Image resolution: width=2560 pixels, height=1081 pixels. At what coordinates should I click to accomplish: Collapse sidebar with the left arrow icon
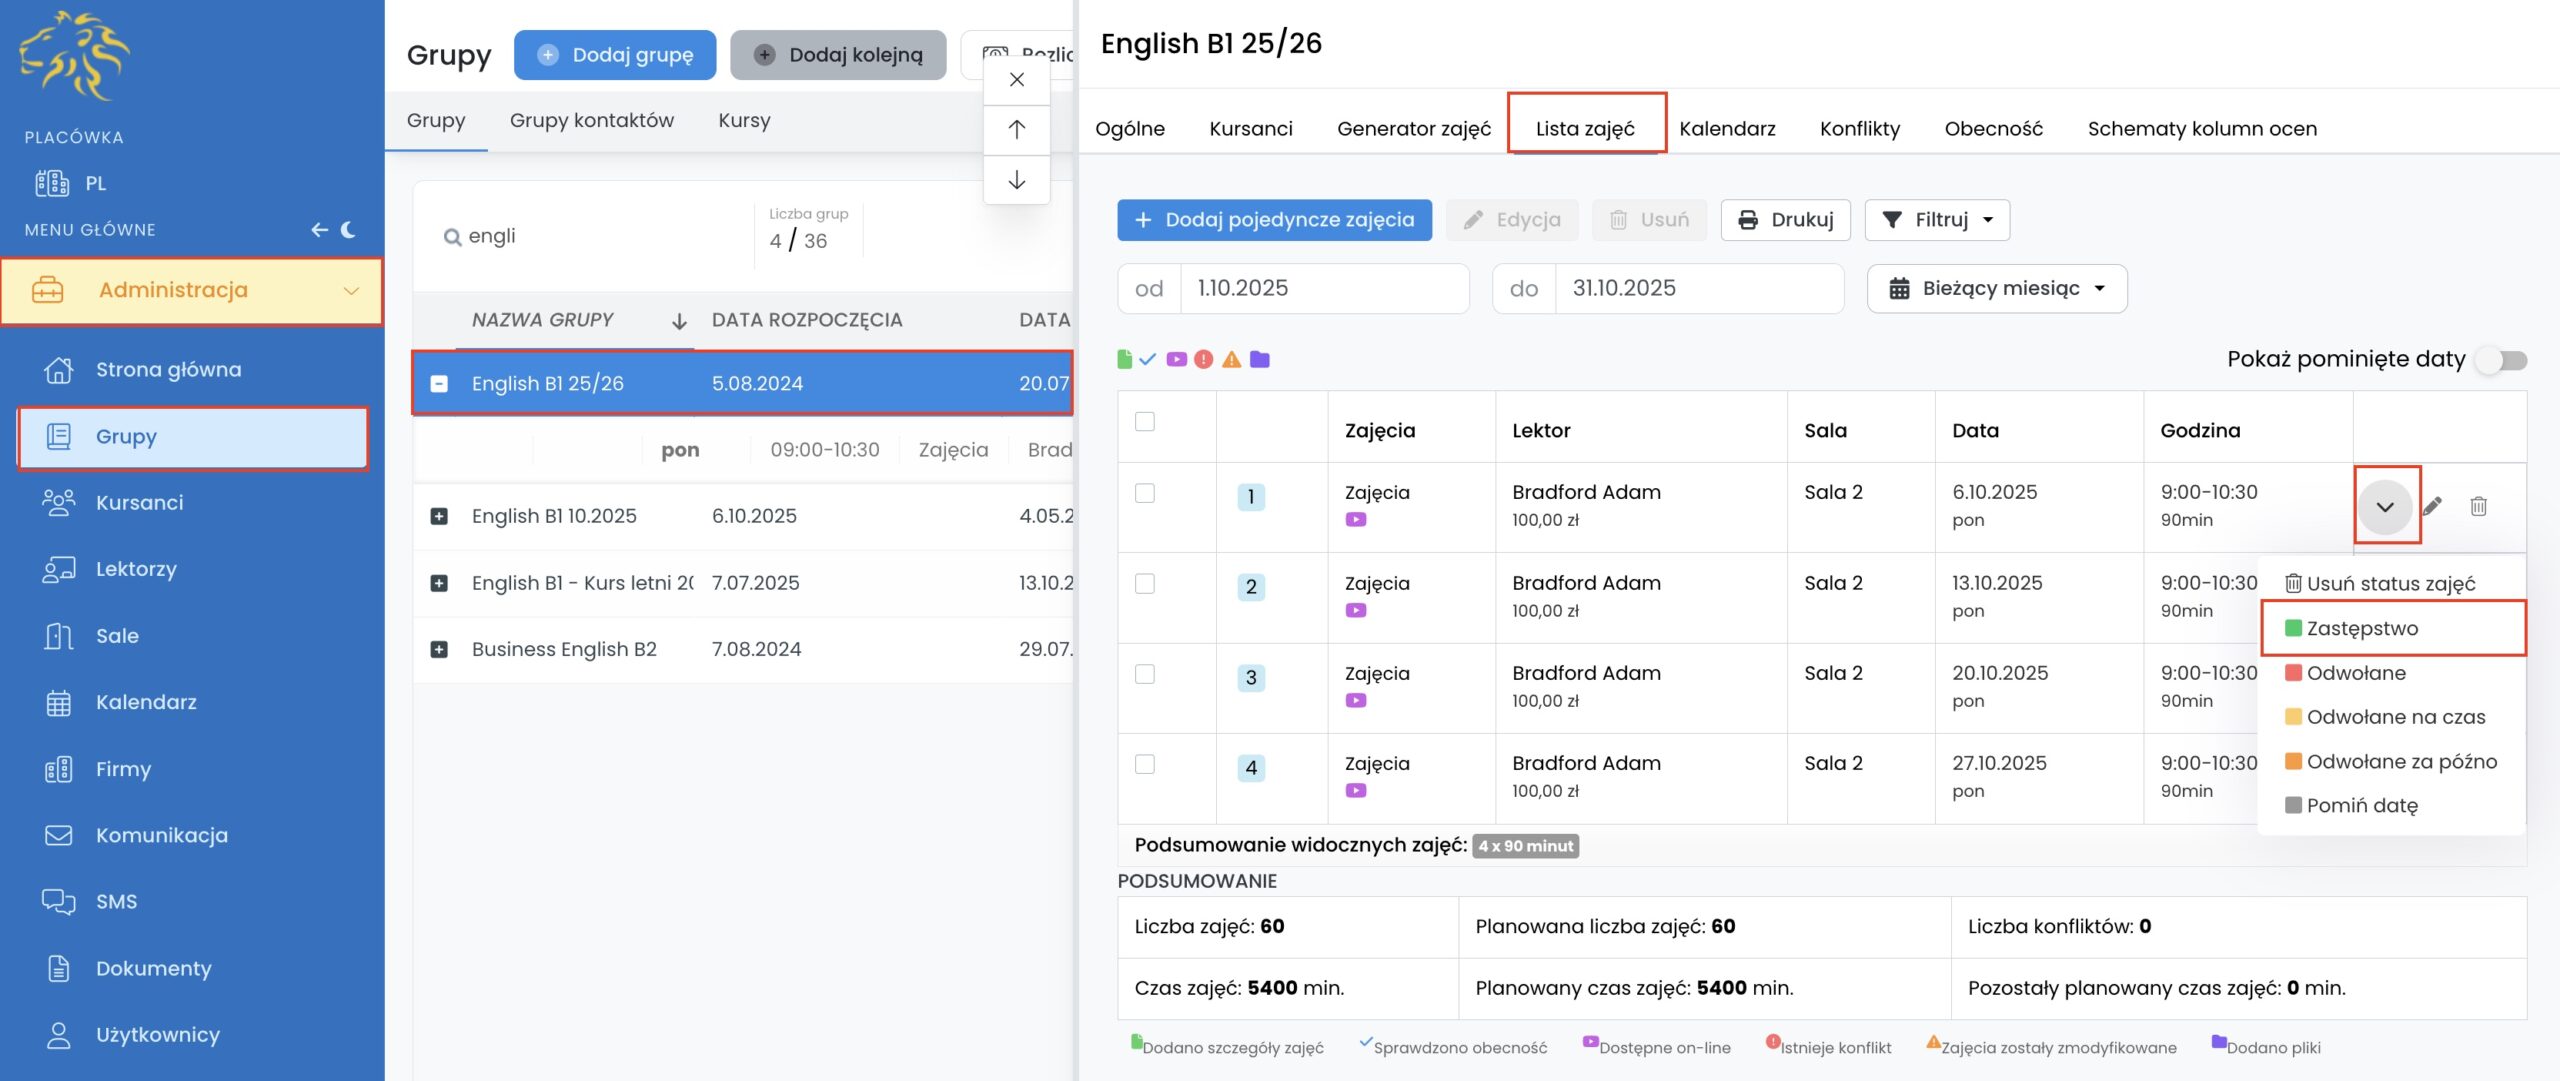coord(319,230)
